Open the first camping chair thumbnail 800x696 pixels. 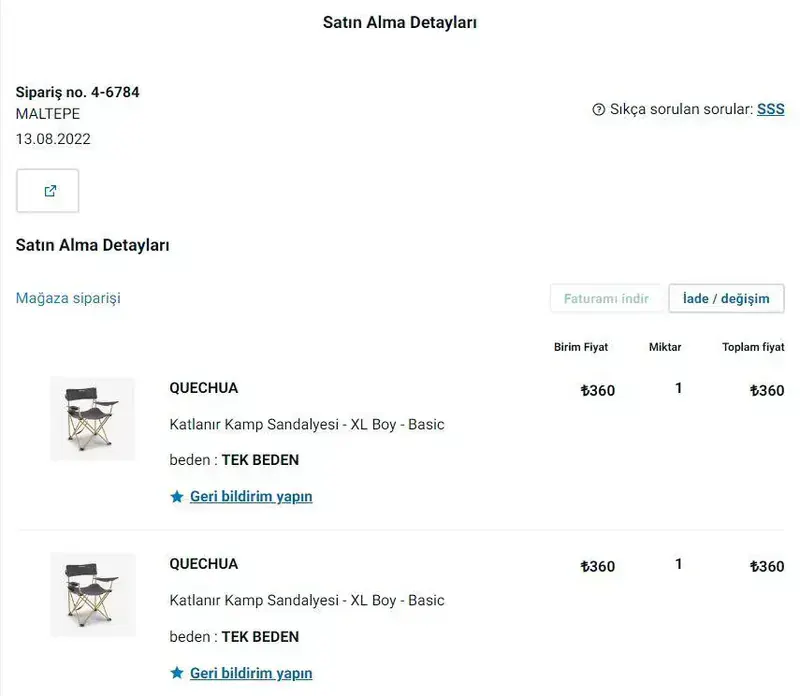[x=92, y=418]
